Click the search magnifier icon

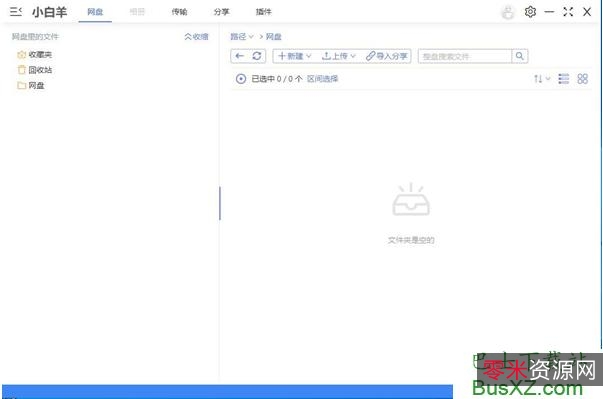point(520,56)
